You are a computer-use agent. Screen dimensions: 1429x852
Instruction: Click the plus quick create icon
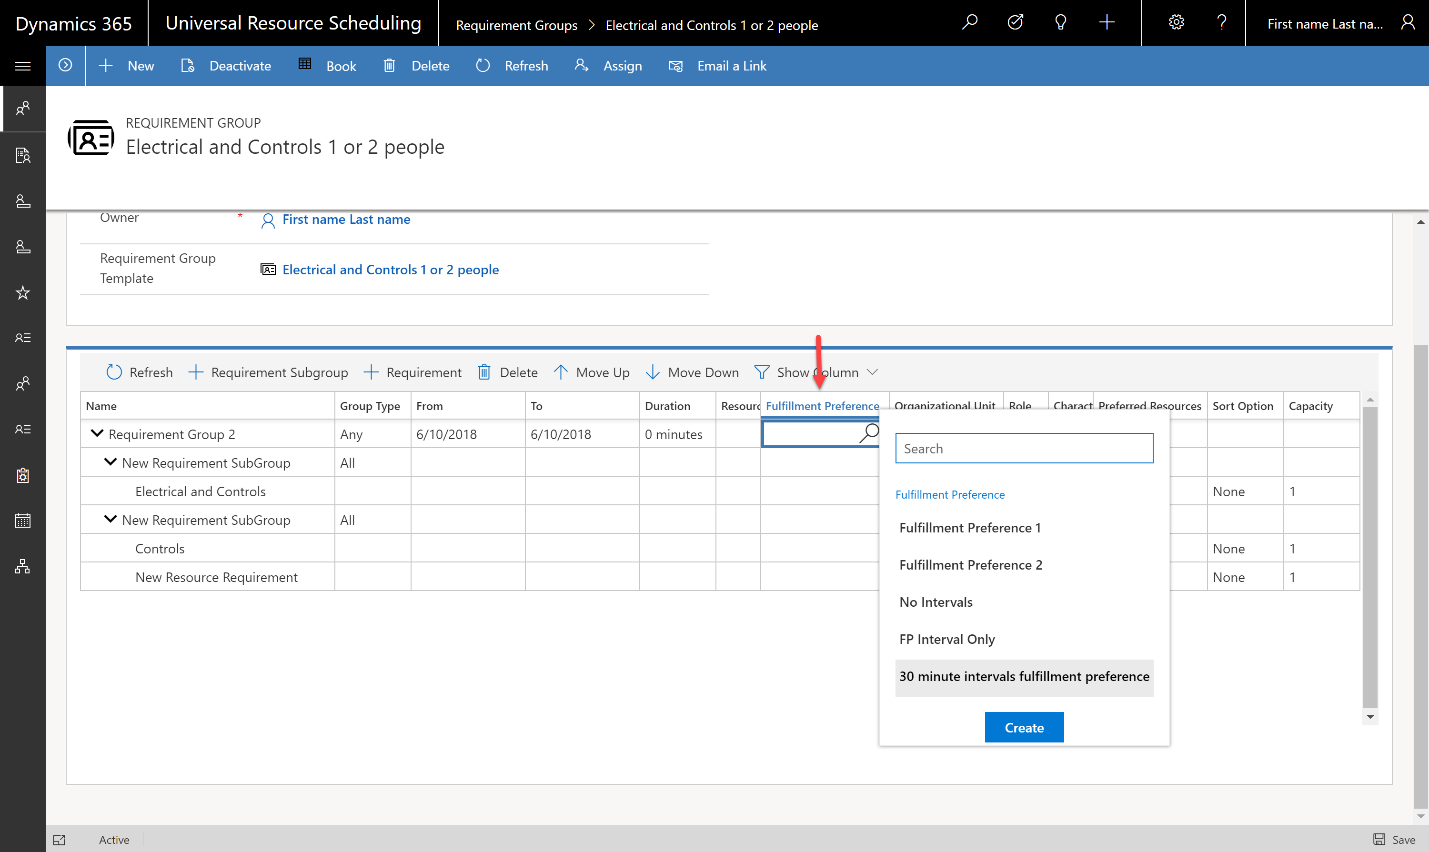pyautogui.click(x=1107, y=22)
